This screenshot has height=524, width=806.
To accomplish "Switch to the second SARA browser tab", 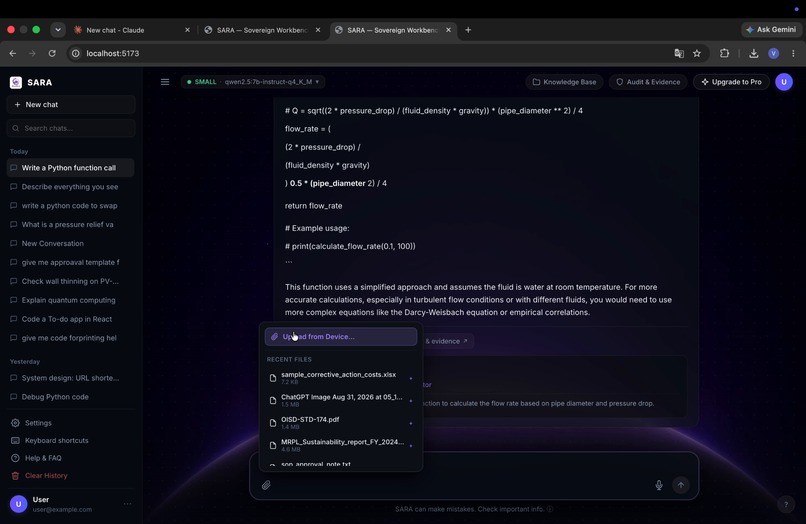I will coord(262,30).
